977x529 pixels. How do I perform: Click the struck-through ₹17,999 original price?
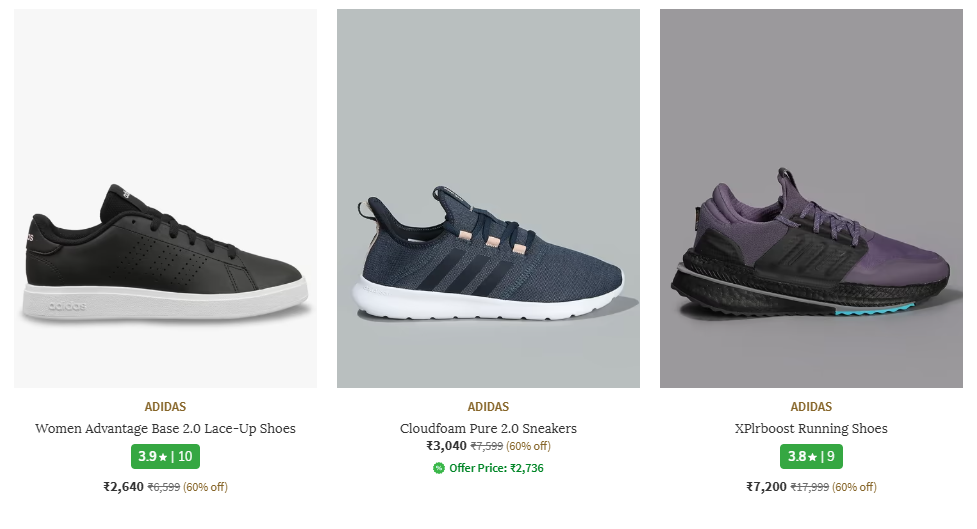click(809, 487)
